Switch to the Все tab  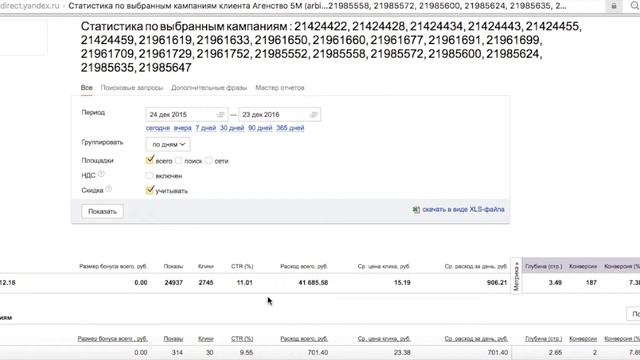87,88
